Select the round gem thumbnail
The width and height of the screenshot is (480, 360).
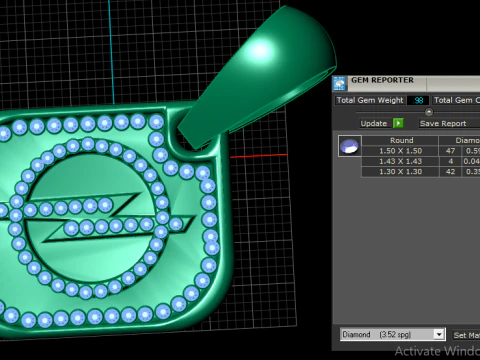click(349, 146)
